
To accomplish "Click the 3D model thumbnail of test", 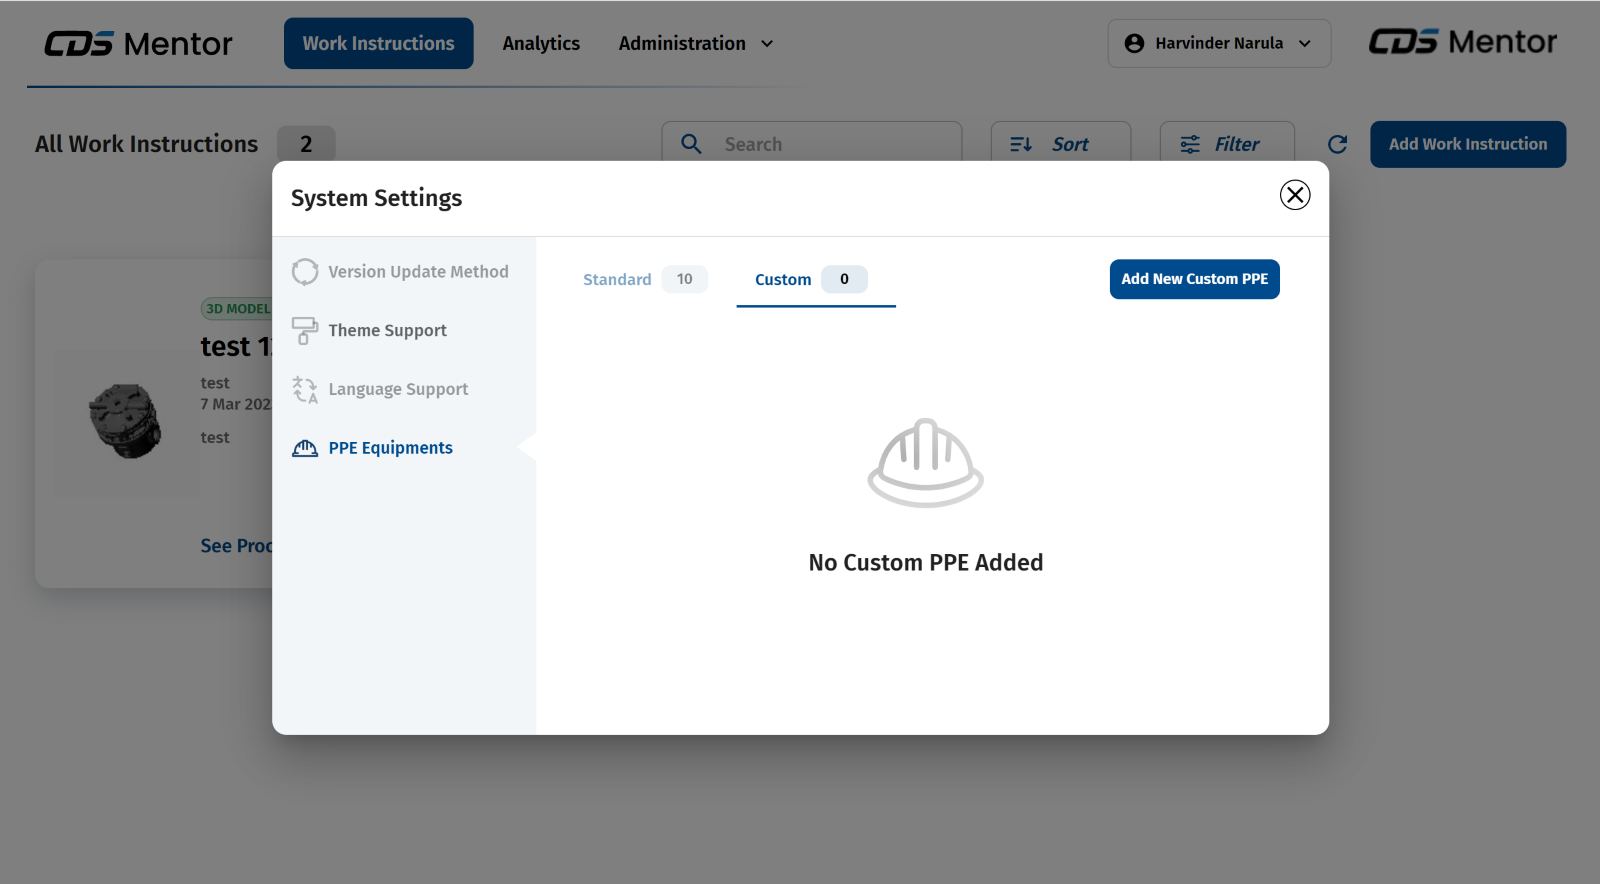I will 125,421.
